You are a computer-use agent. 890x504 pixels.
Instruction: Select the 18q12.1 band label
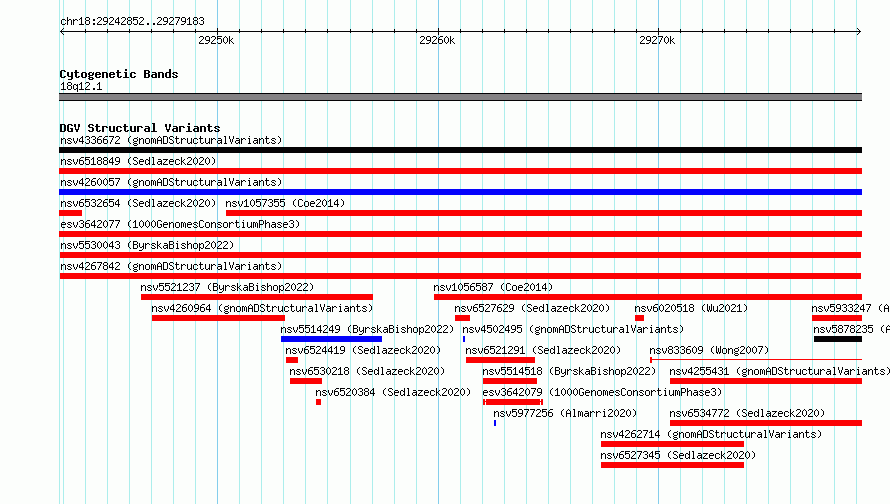coord(81,86)
